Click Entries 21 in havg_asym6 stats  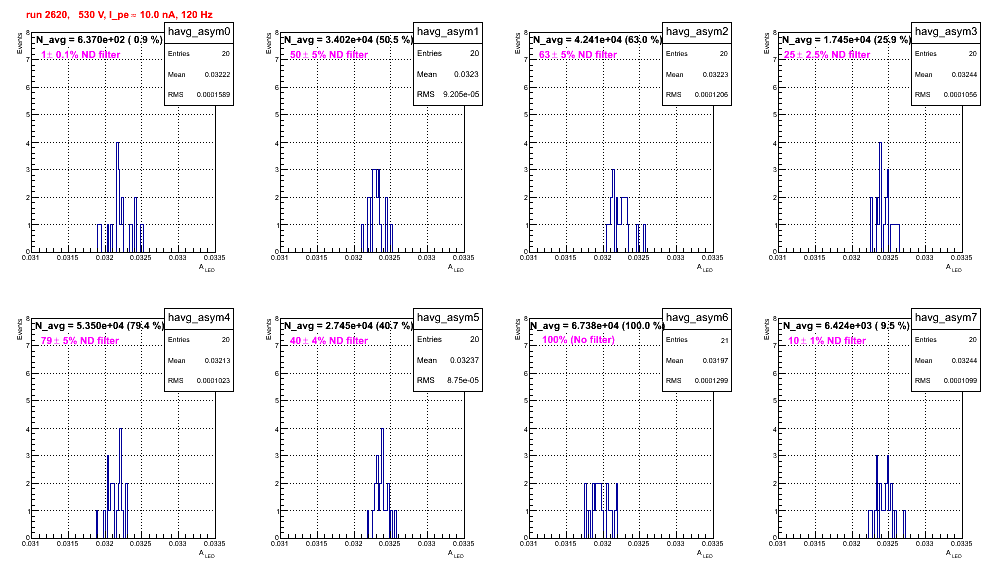[697, 340]
